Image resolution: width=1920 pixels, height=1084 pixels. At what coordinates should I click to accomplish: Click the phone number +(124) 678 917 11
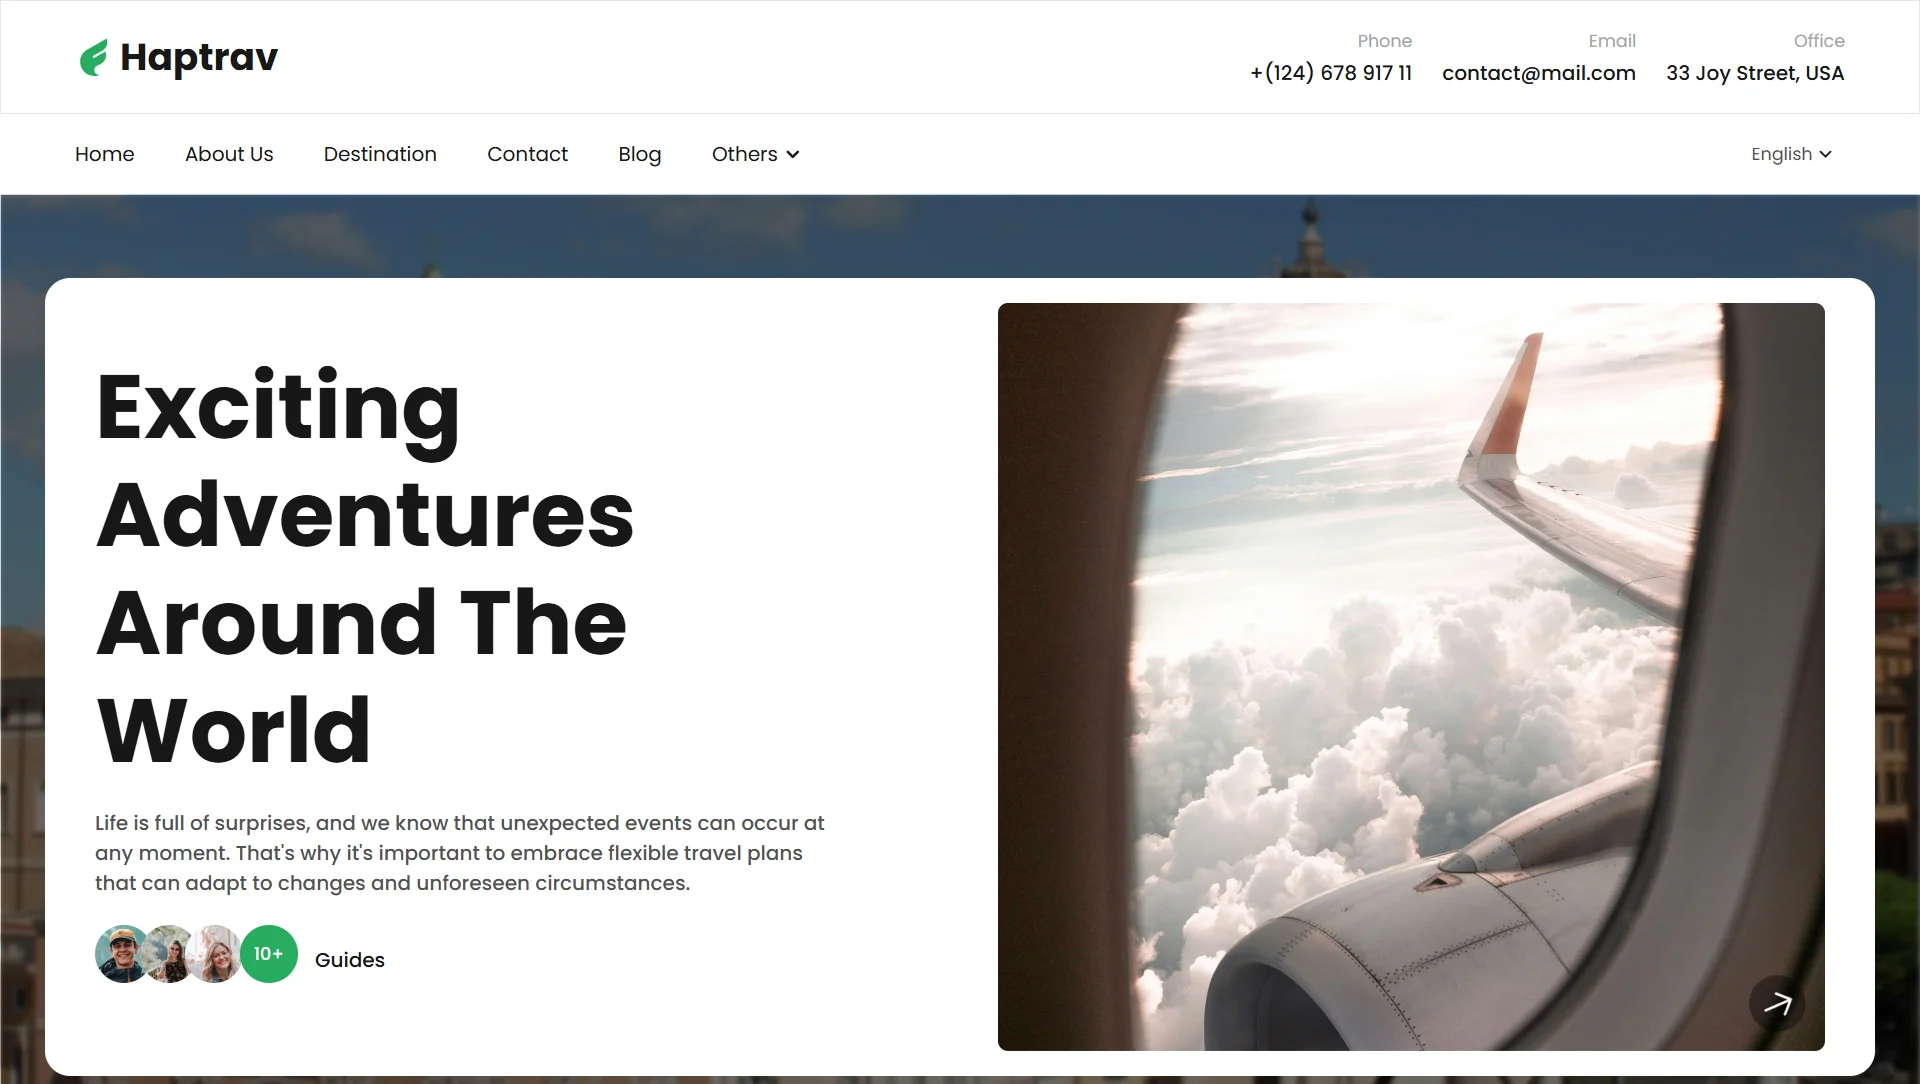point(1331,73)
